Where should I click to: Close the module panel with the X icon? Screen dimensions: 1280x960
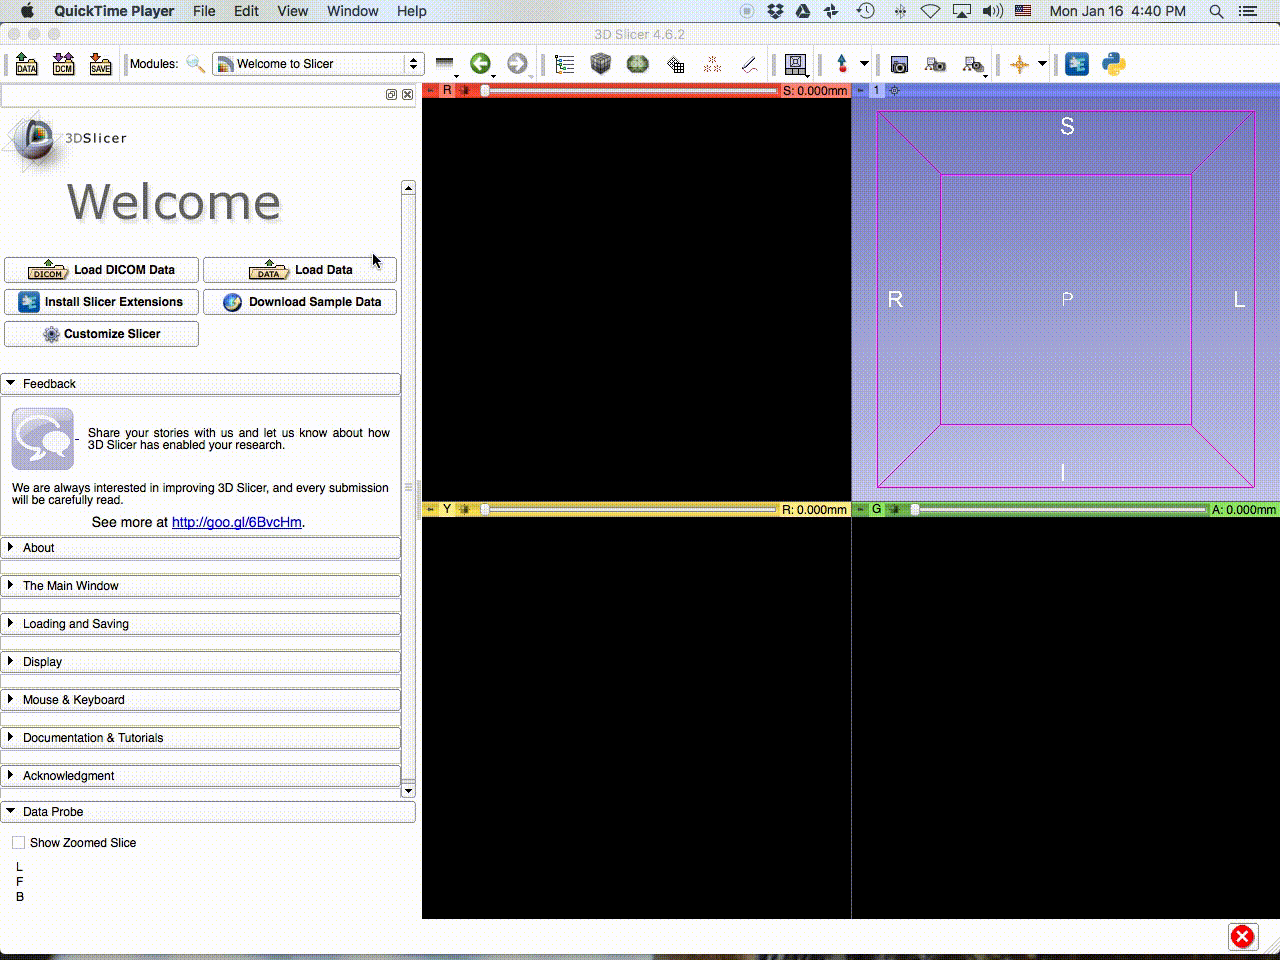pos(407,94)
